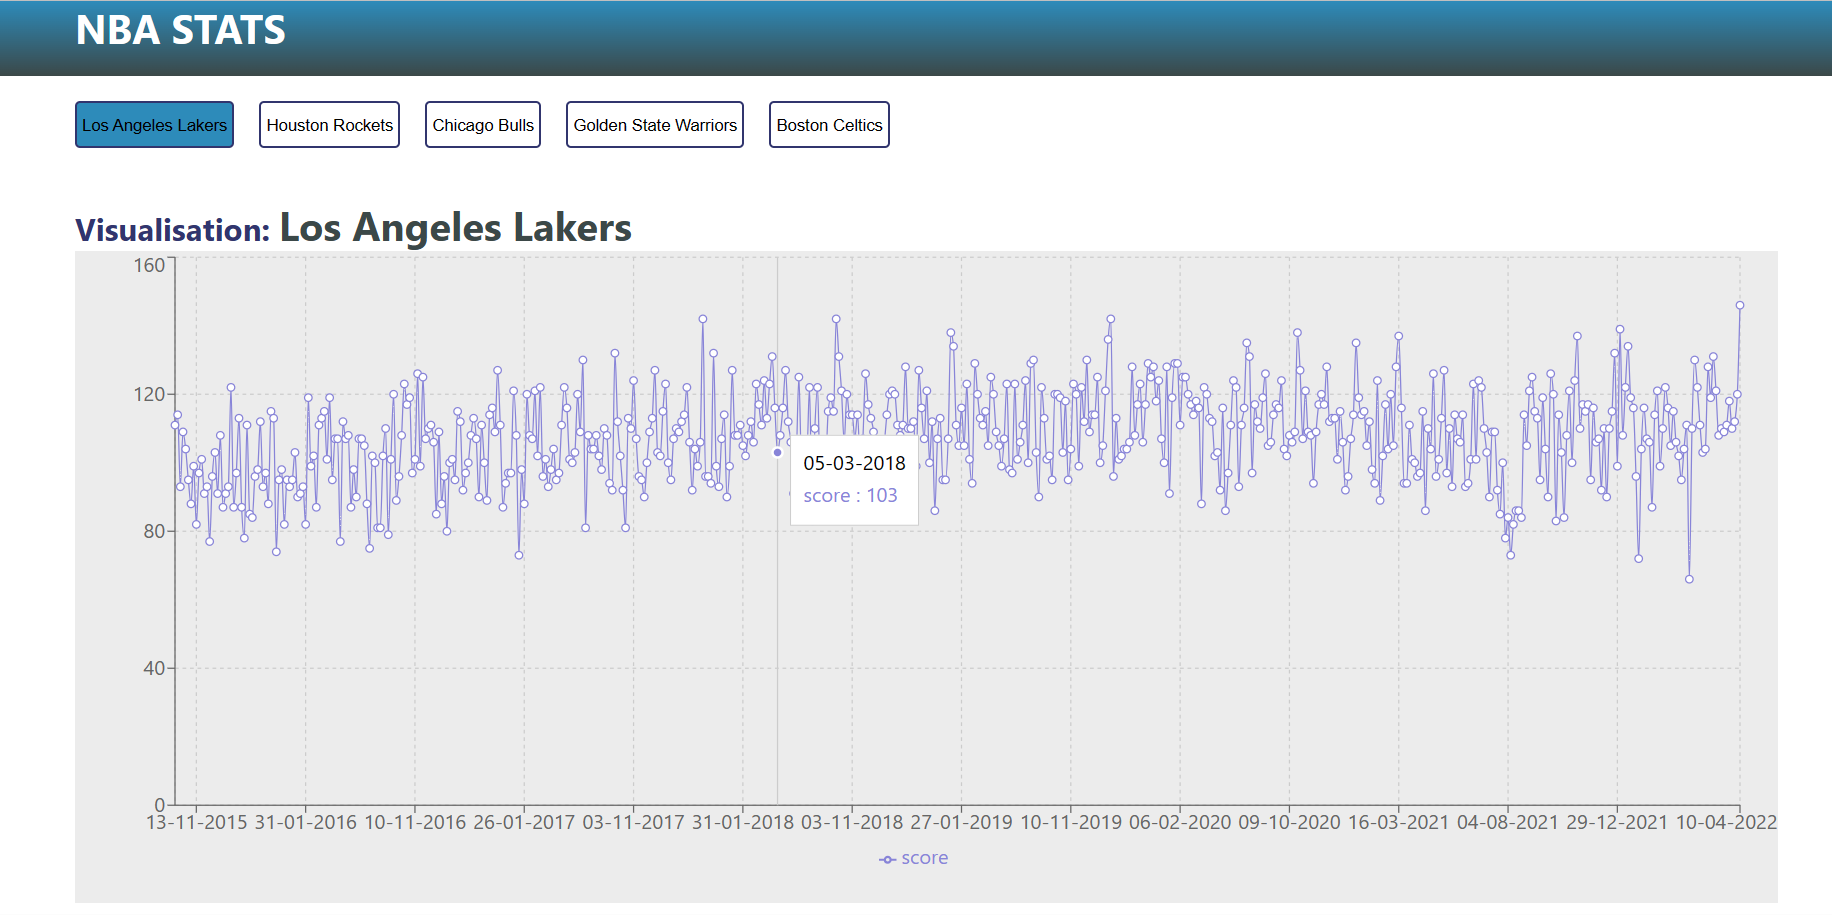This screenshot has width=1832, height=915.
Task: Select the Los Angeles Lakers team button
Action: tap(154, 125)
